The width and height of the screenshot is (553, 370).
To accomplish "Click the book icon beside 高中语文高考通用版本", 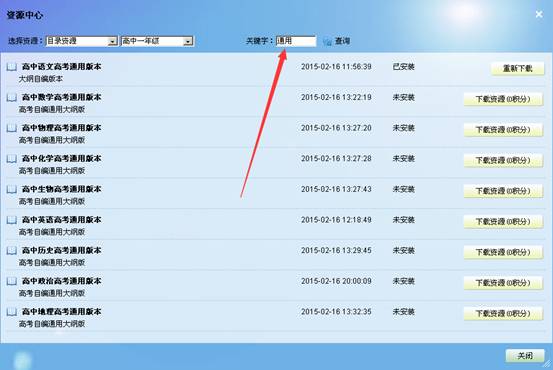I will pos(11,66).
